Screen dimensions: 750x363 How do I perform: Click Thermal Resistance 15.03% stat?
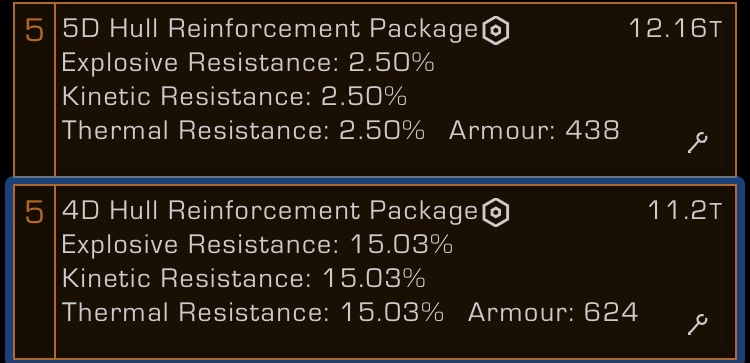(253, 312)
